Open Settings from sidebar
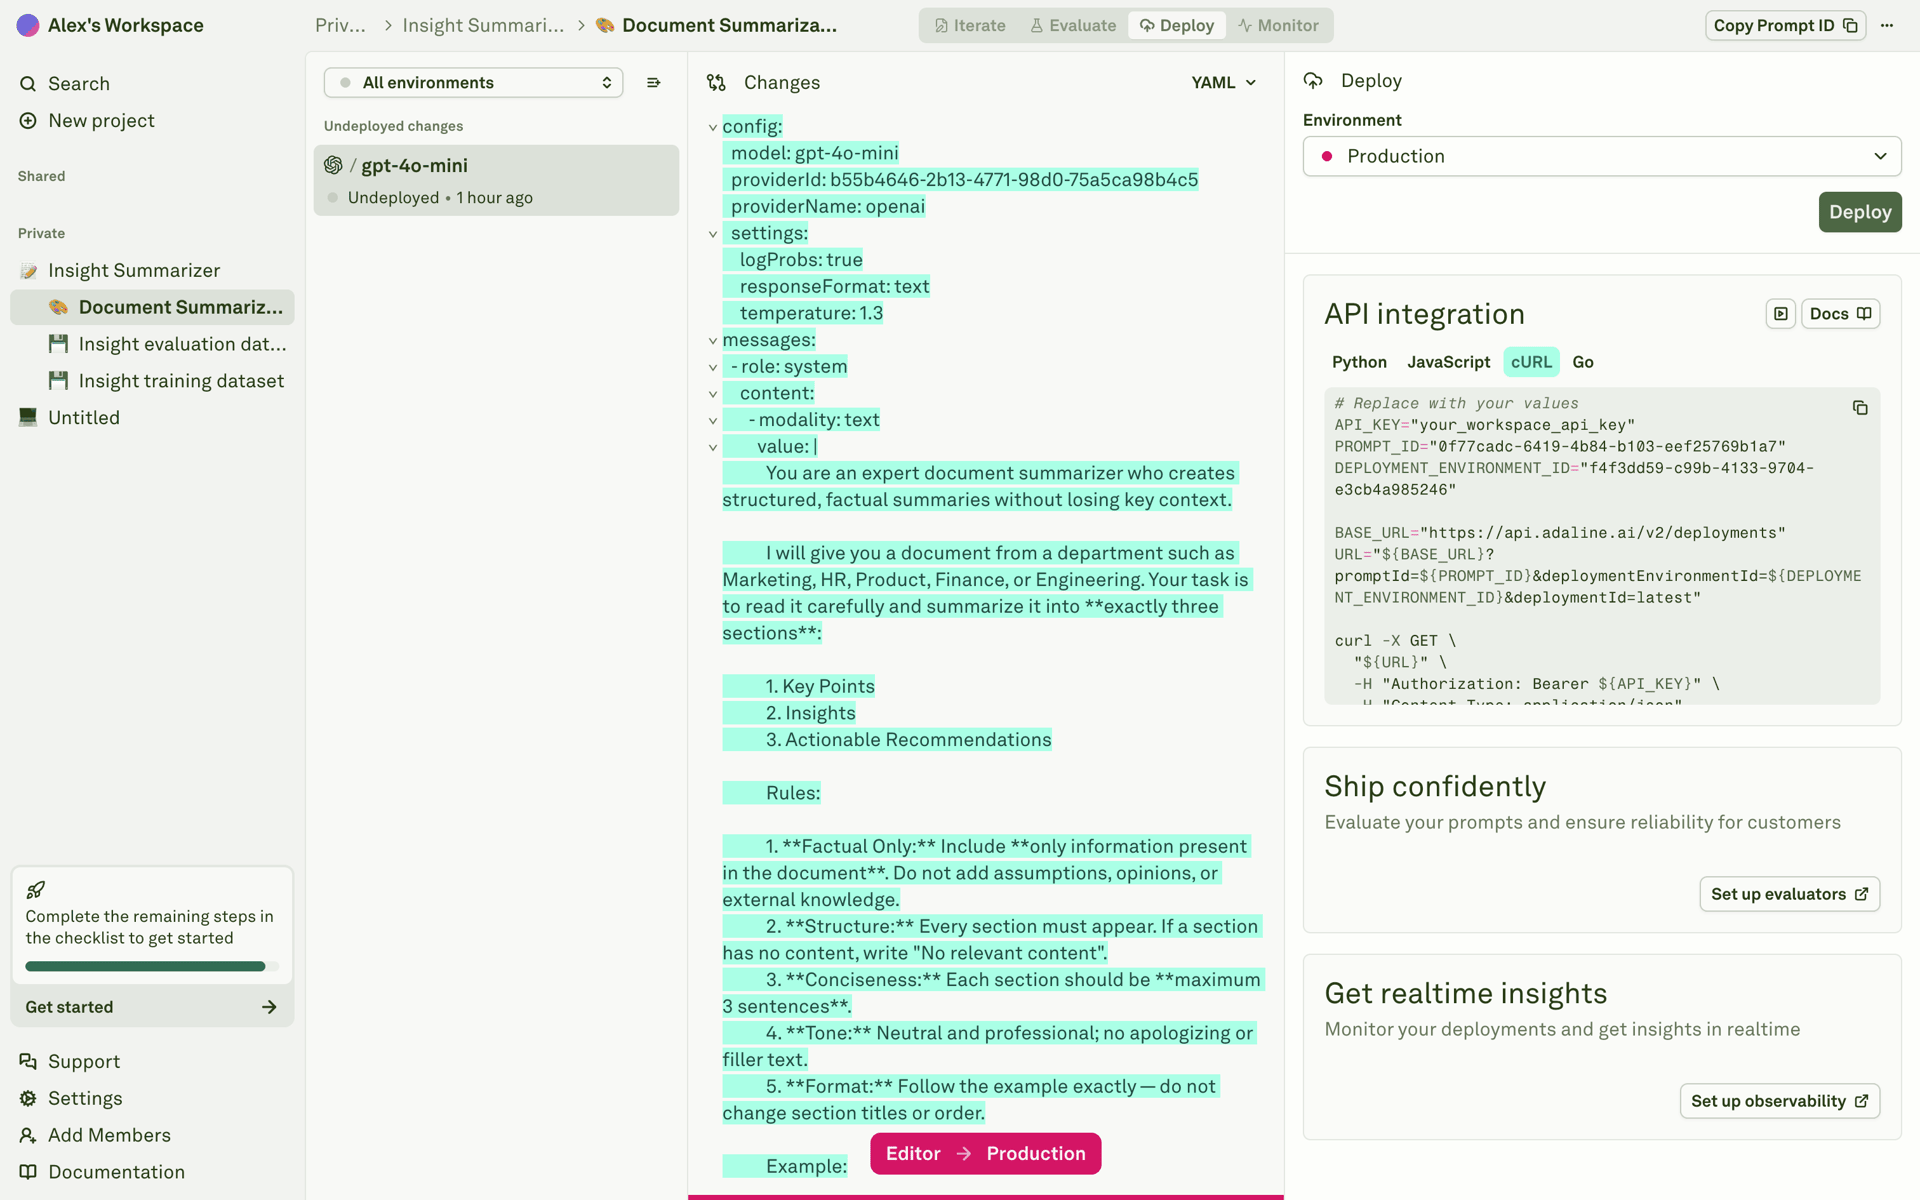This screenshot has height=1200, width=1920. point(85,1098)
